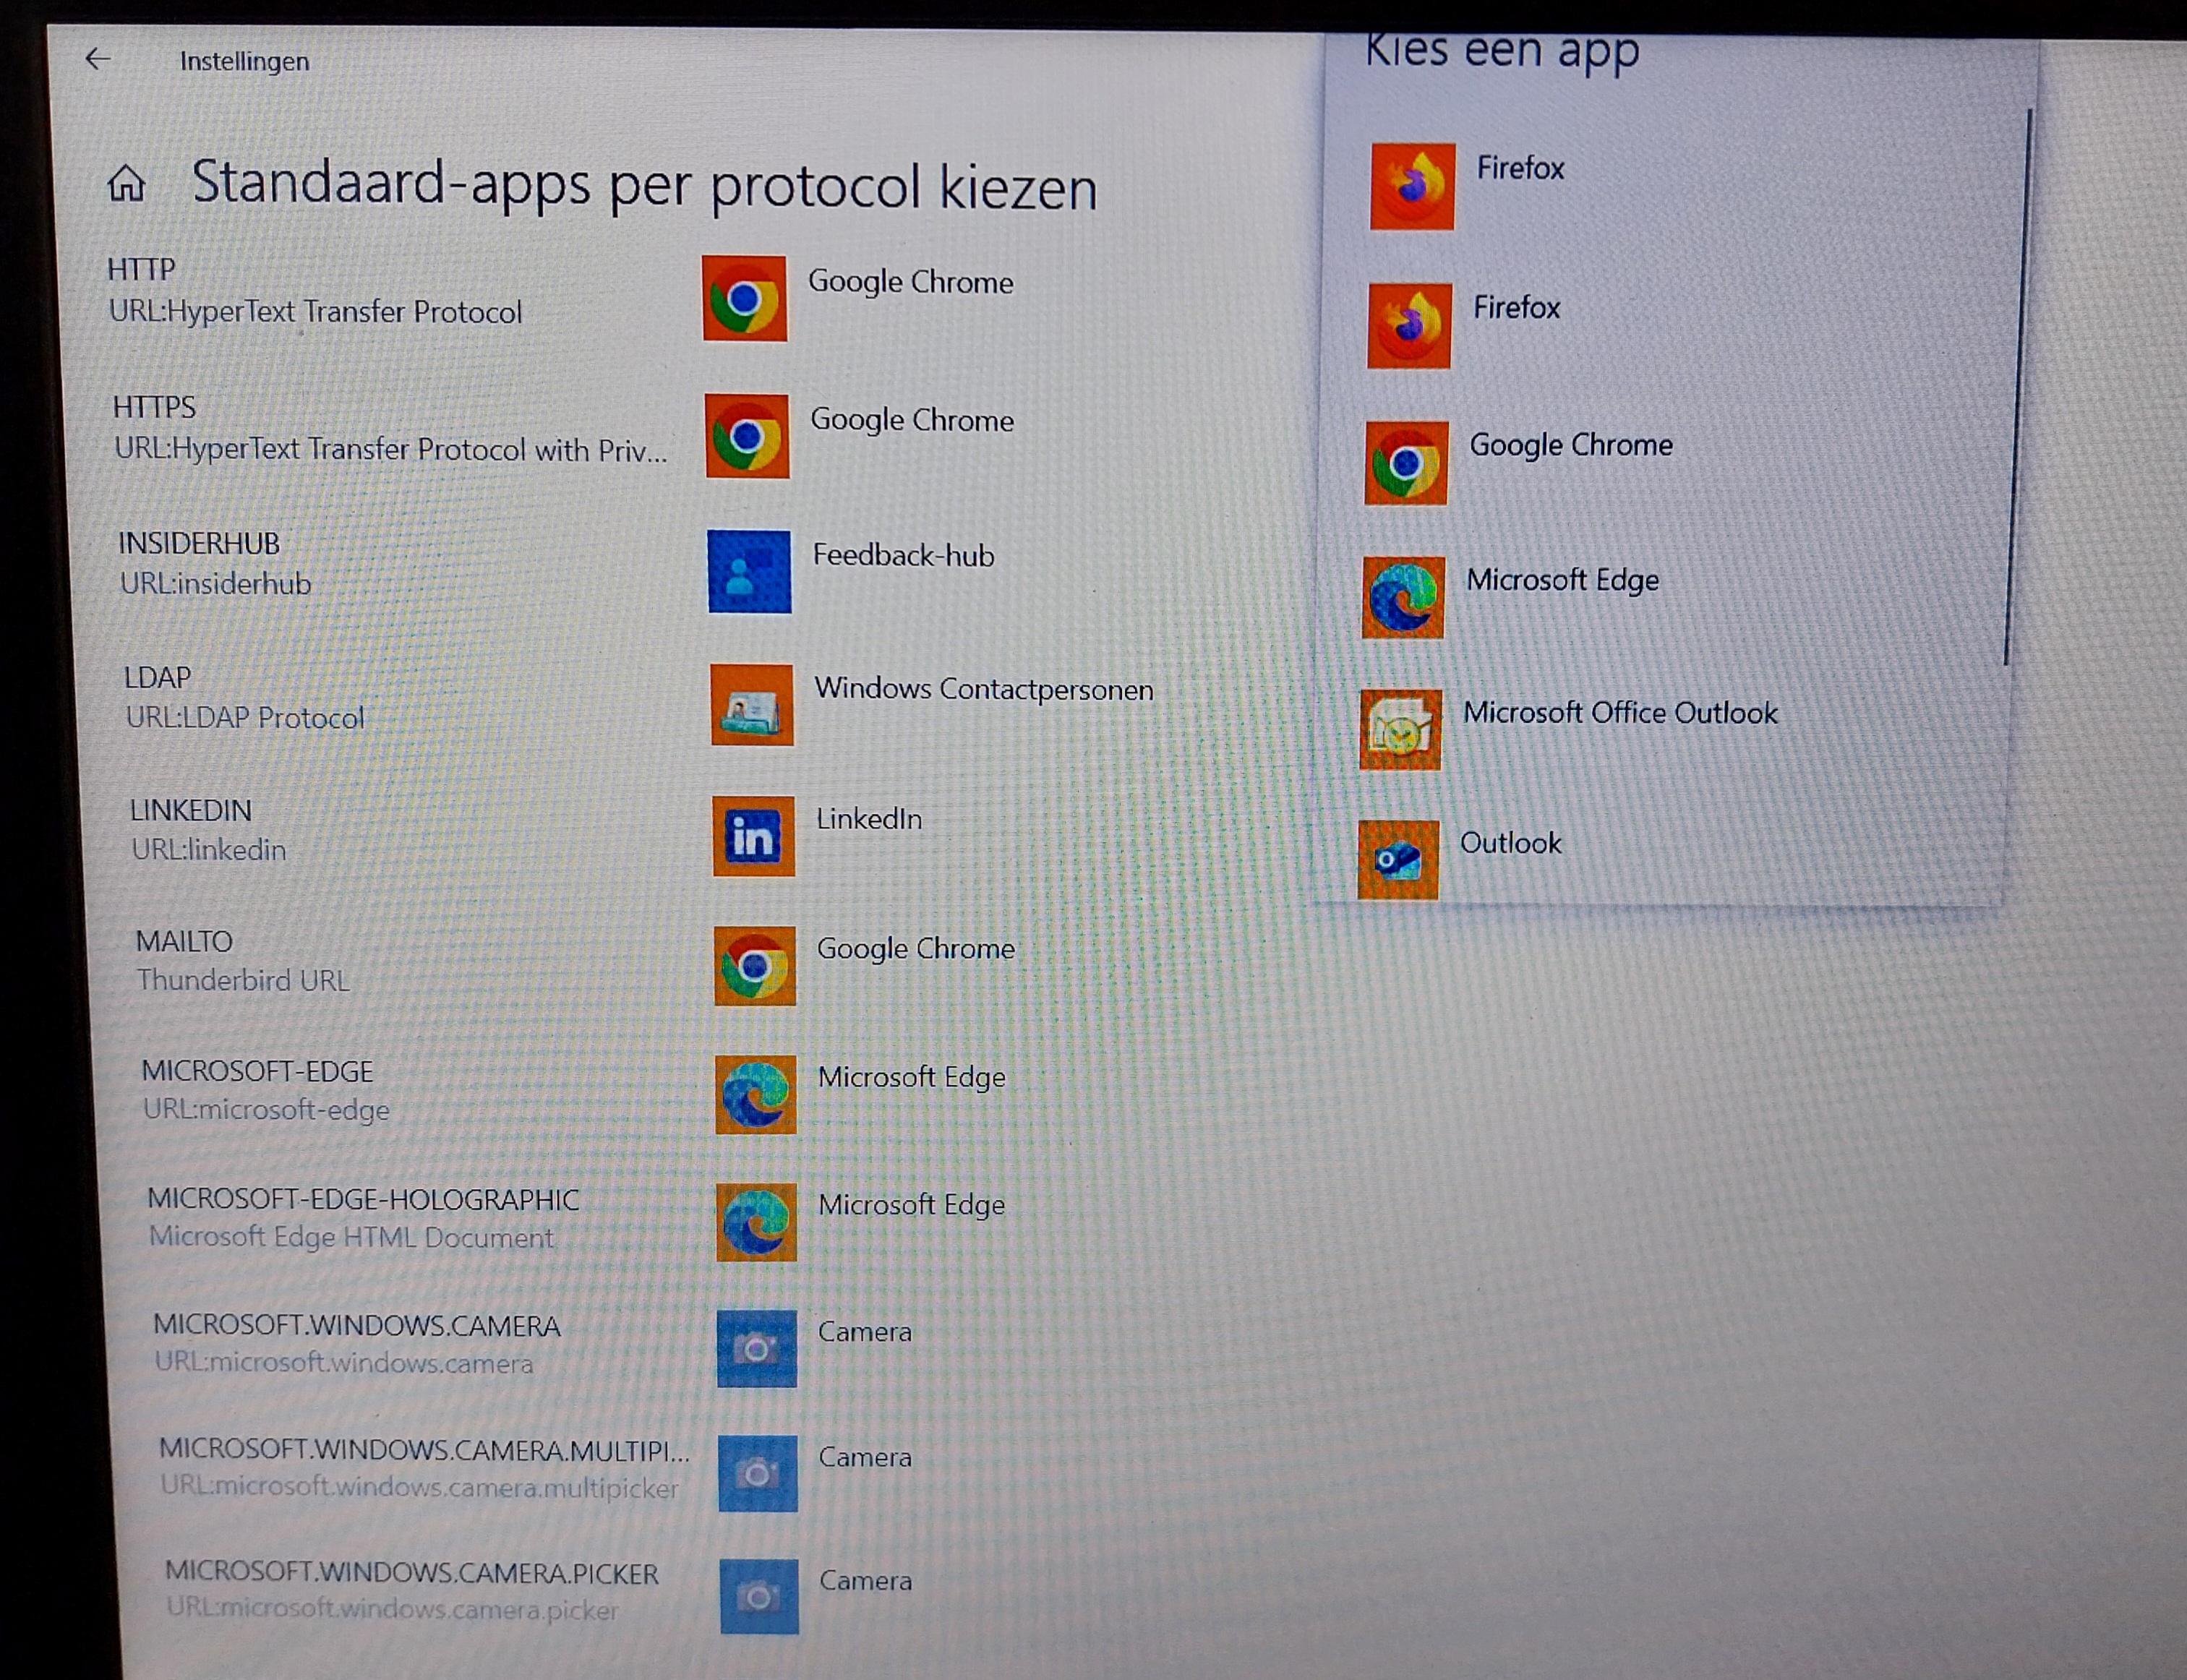This screenshot has height=1680, width=2187.
Task: Click the back arrow in Instellingen
Action: click(97, 59)
